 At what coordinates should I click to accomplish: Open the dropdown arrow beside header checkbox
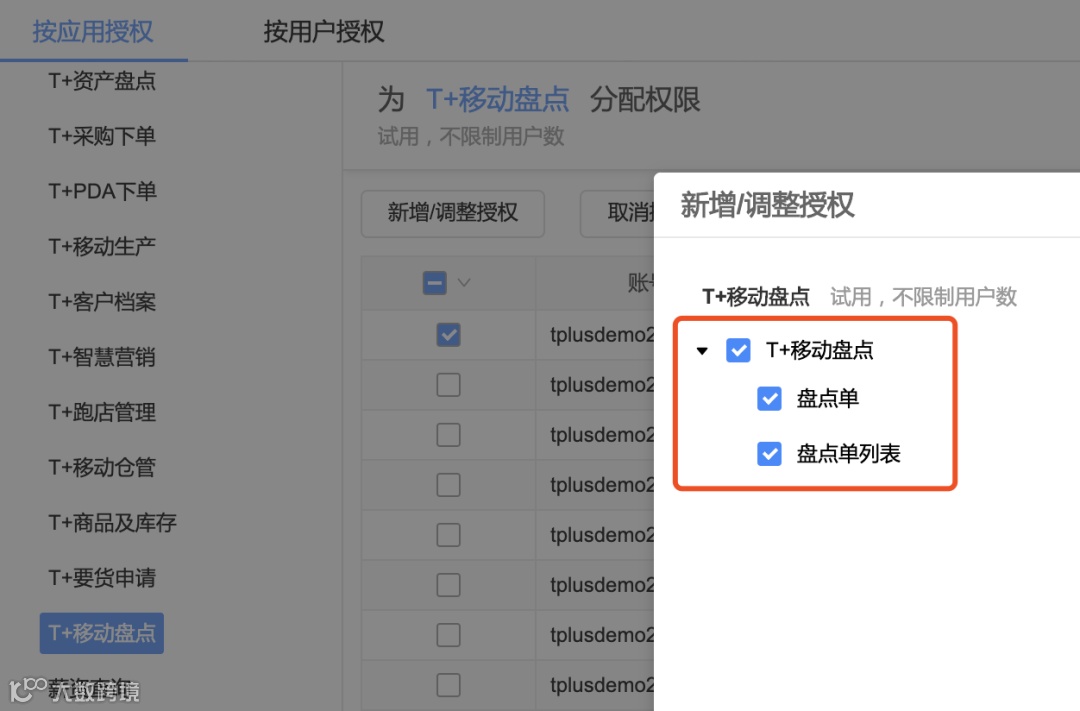click(x=464, y=282)
